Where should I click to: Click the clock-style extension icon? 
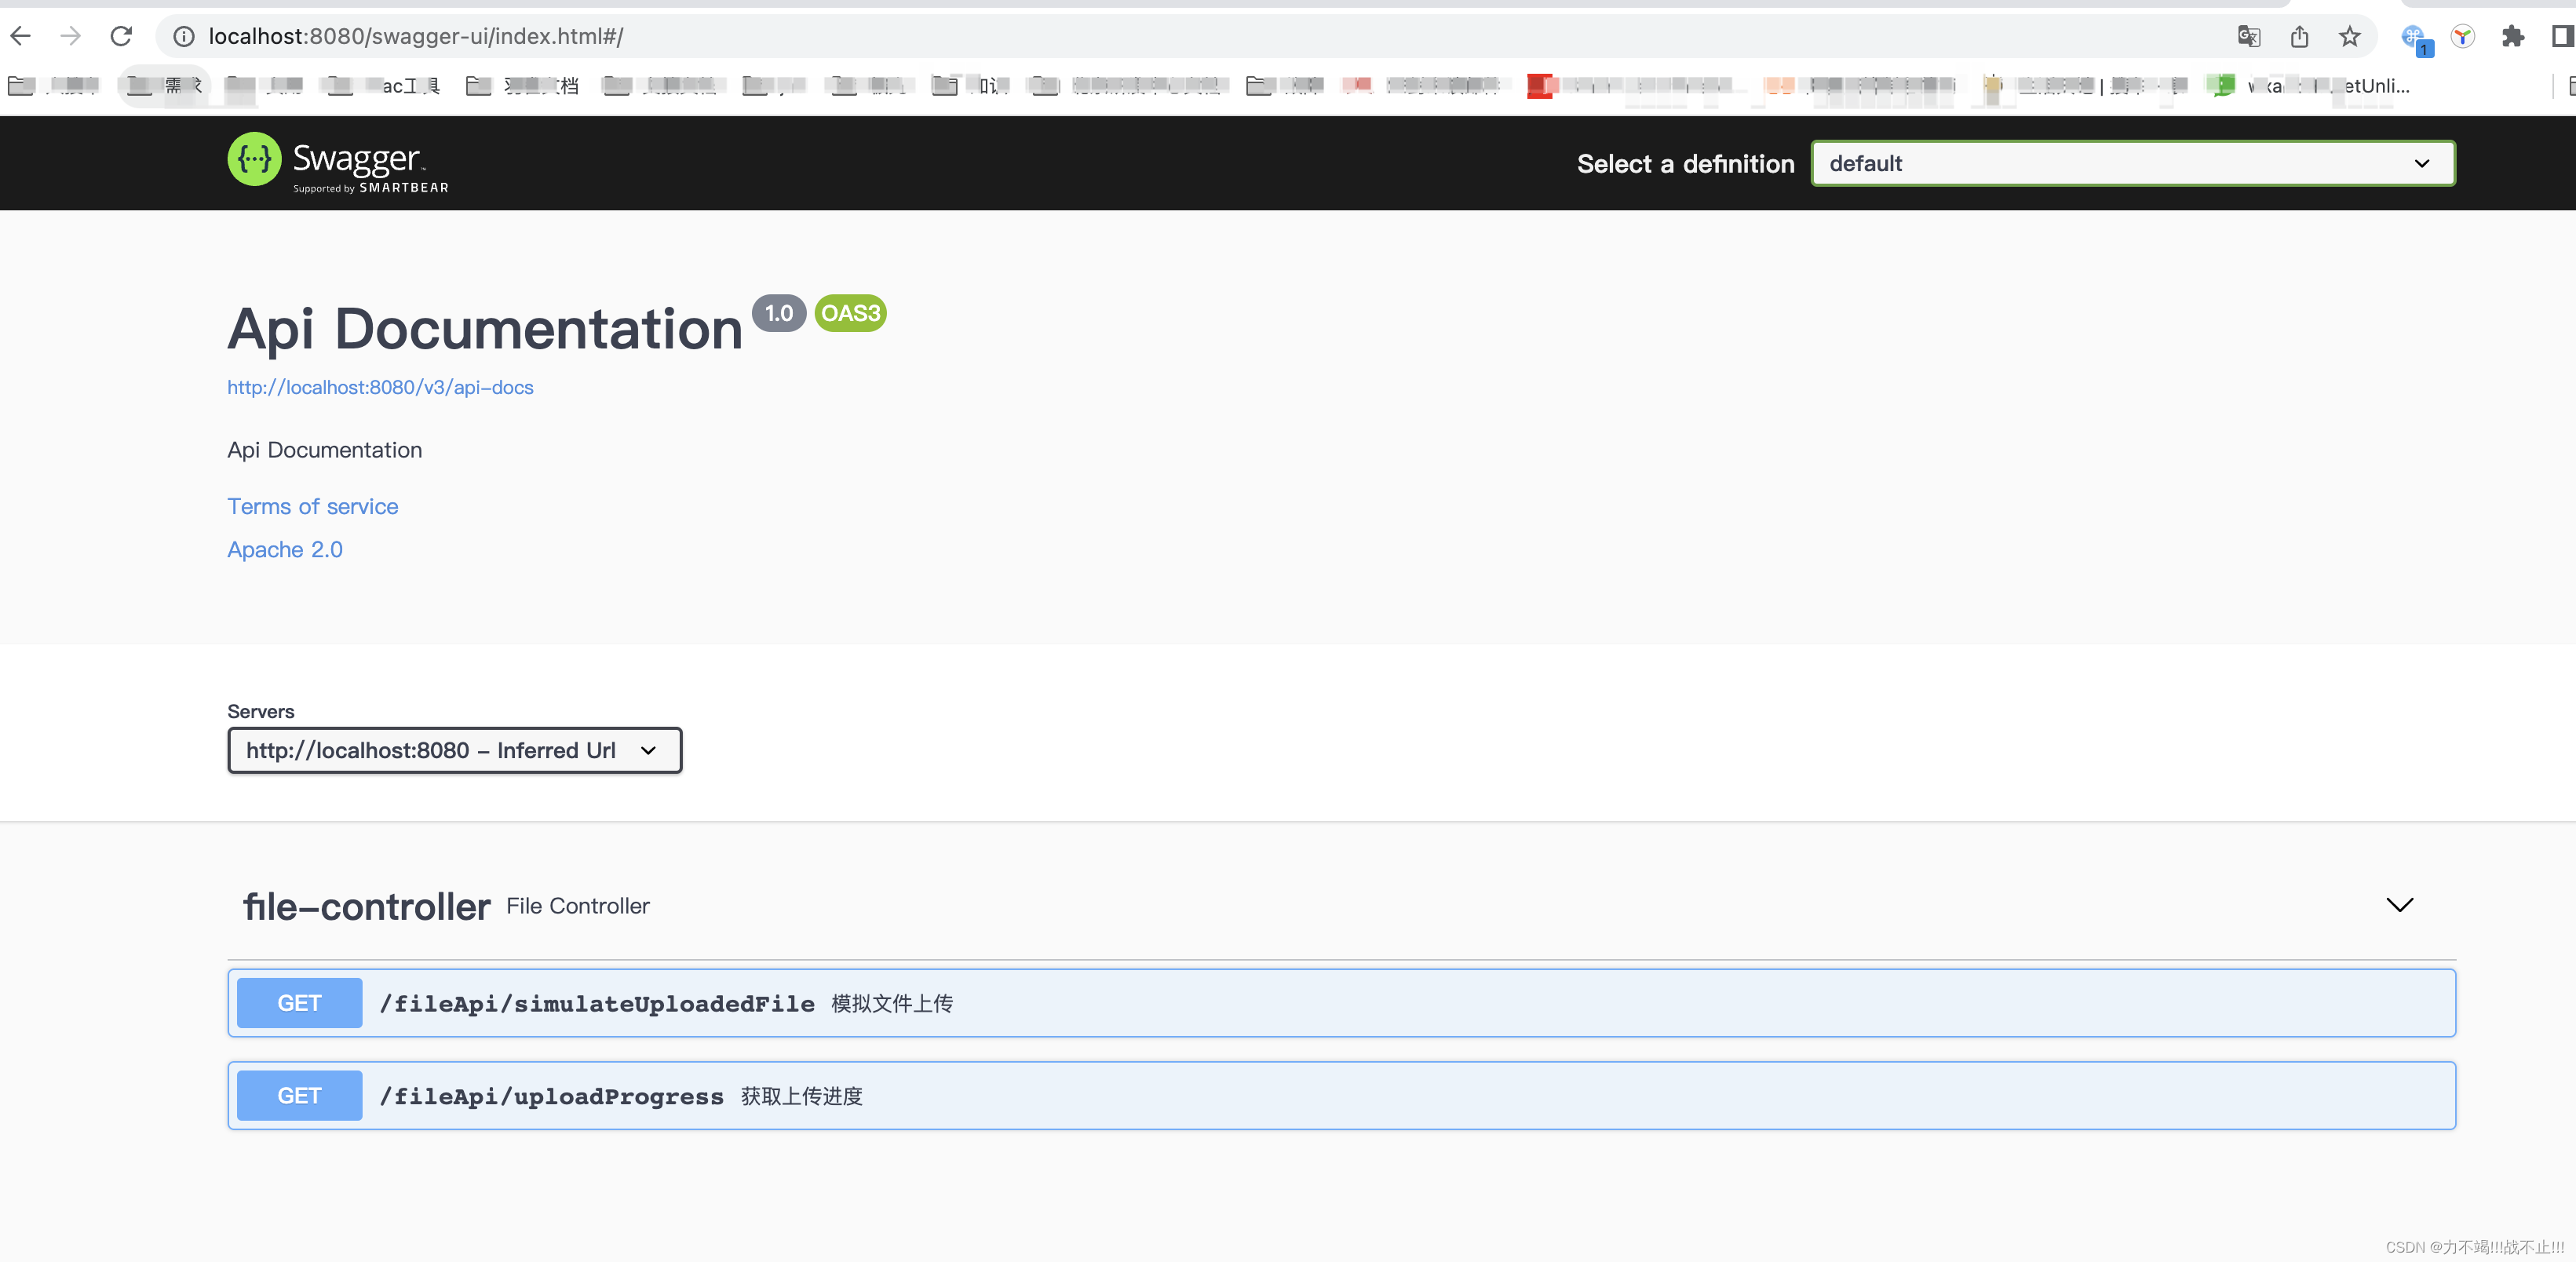click(2463, 36)
